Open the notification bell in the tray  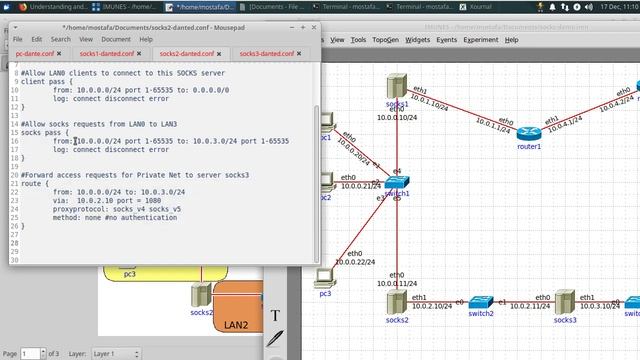point(552,7)
